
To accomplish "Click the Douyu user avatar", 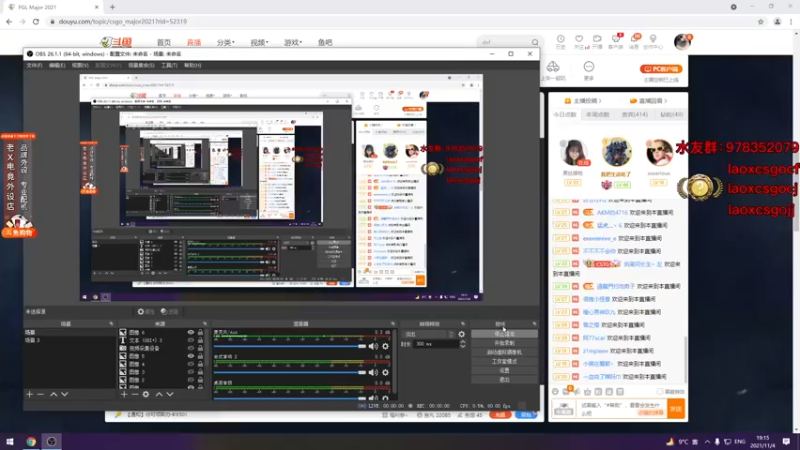I will tap(682, 41).
